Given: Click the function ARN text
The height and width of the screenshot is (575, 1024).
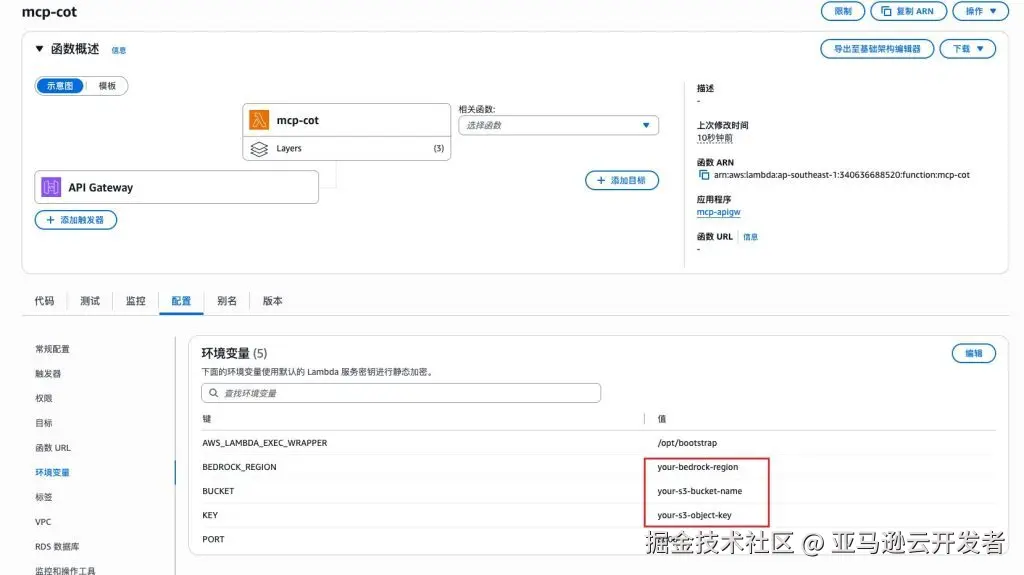Looking at the screenshot, I should [x=842, y=175].
